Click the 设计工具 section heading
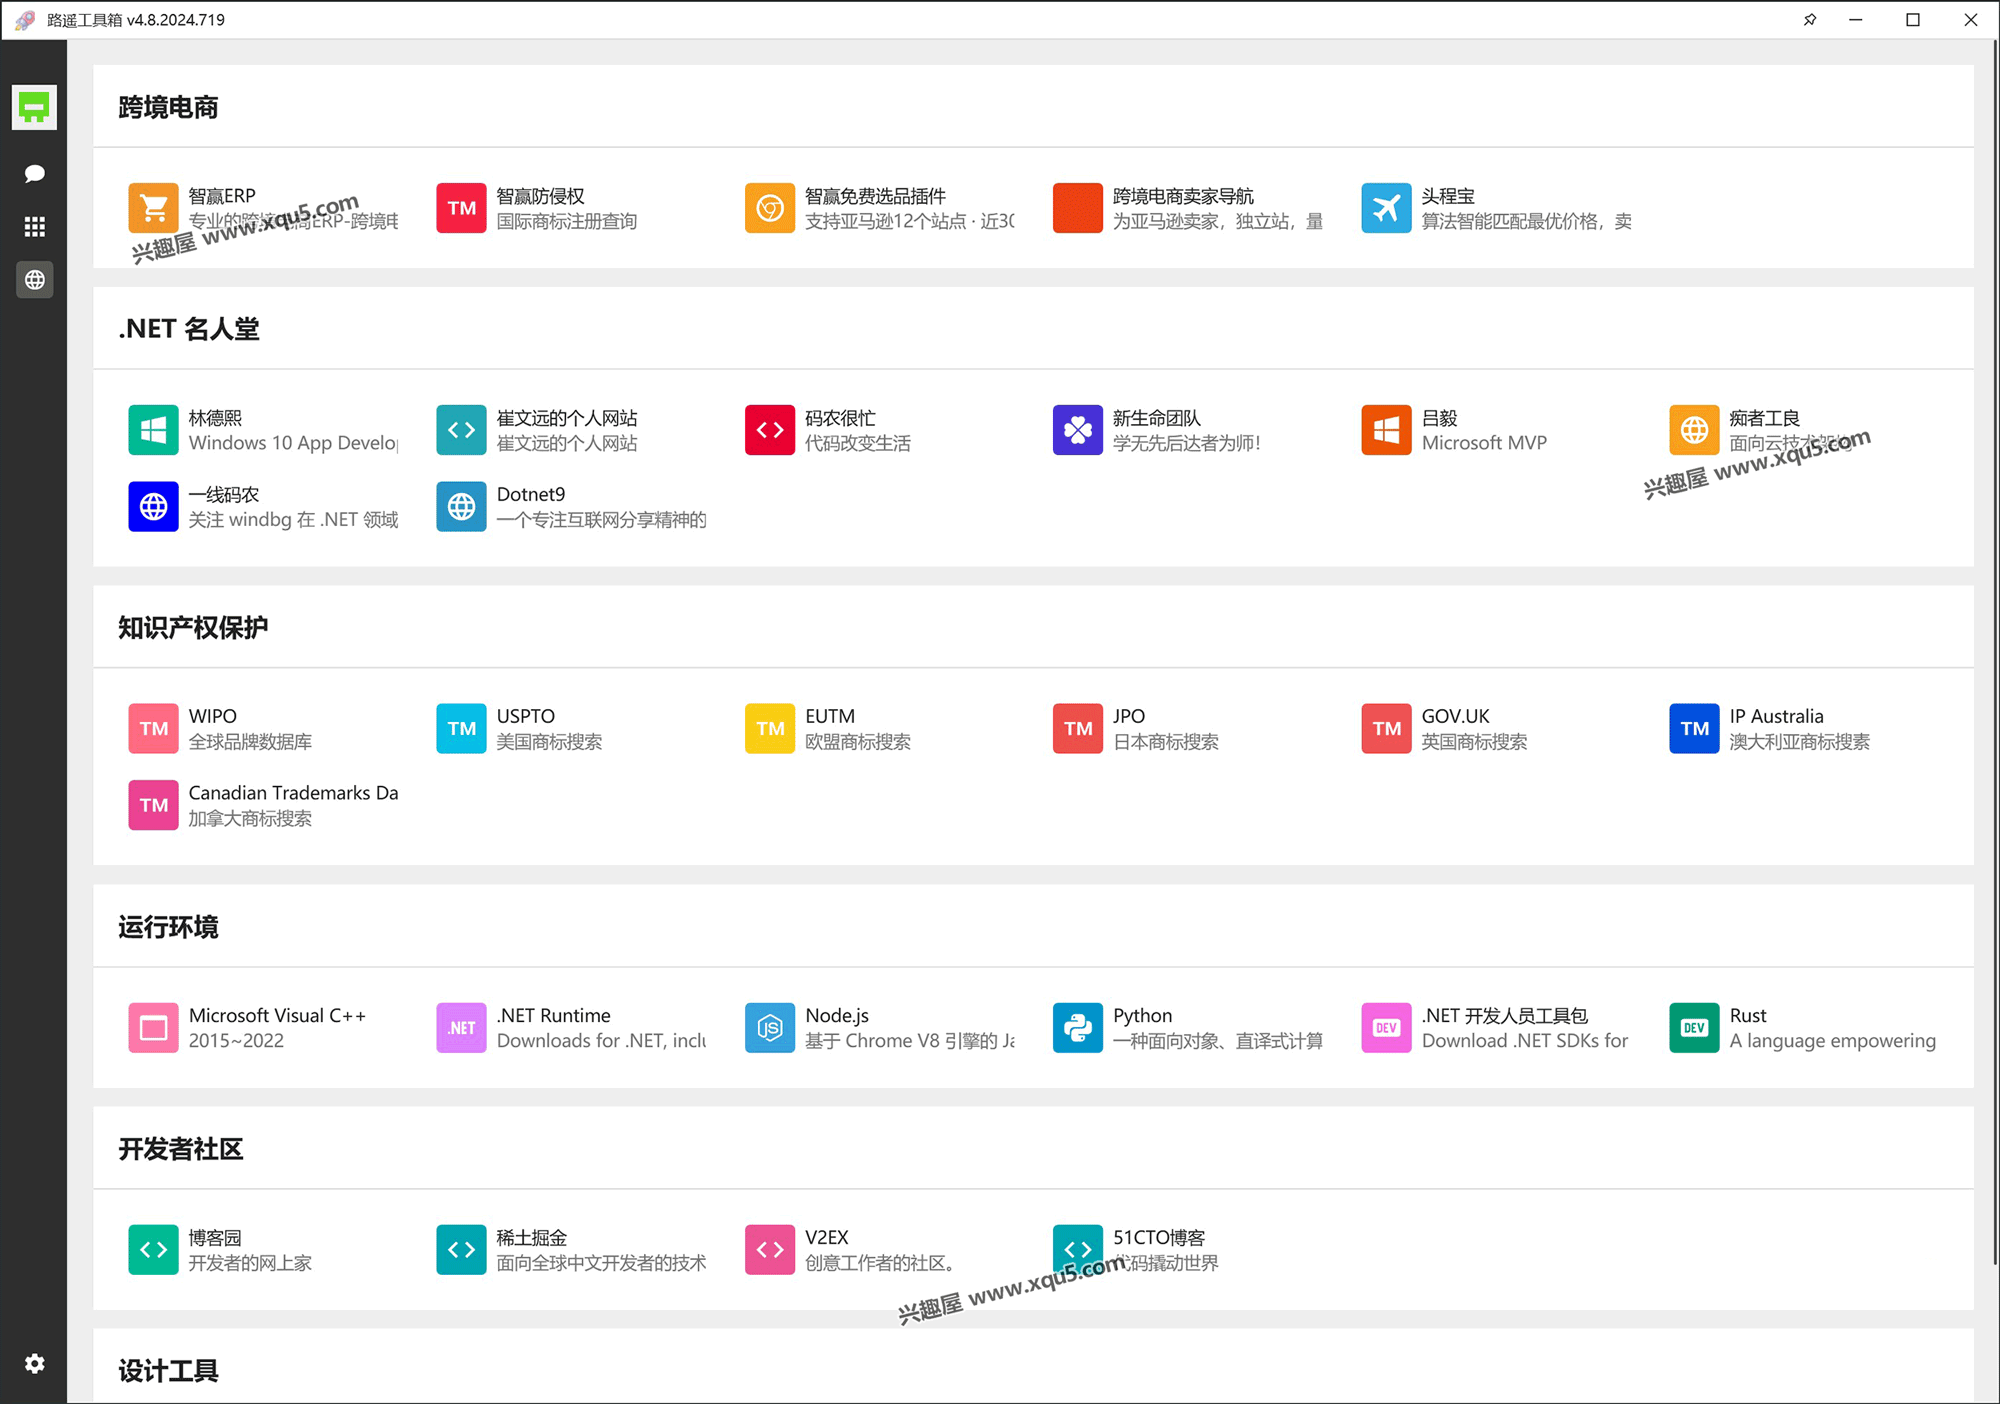2000x1404 pixels. pos(168,1370)
